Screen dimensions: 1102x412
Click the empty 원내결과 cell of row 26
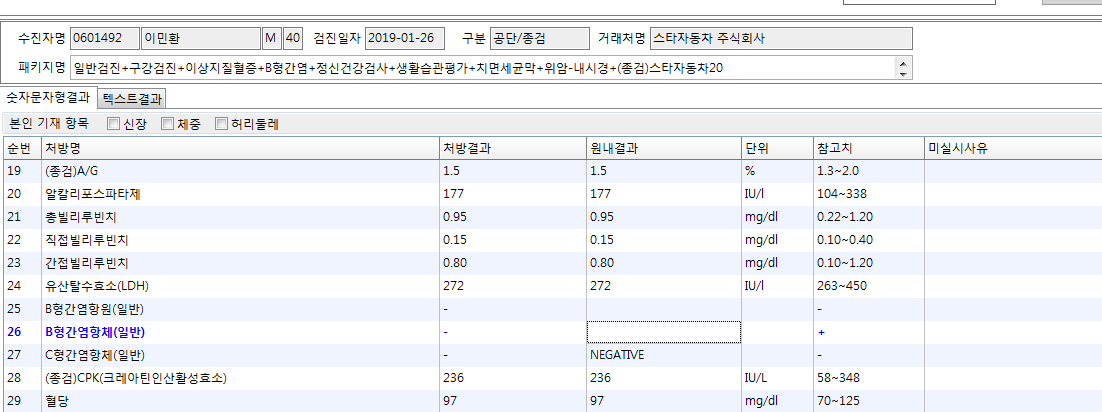coord(663,332)
